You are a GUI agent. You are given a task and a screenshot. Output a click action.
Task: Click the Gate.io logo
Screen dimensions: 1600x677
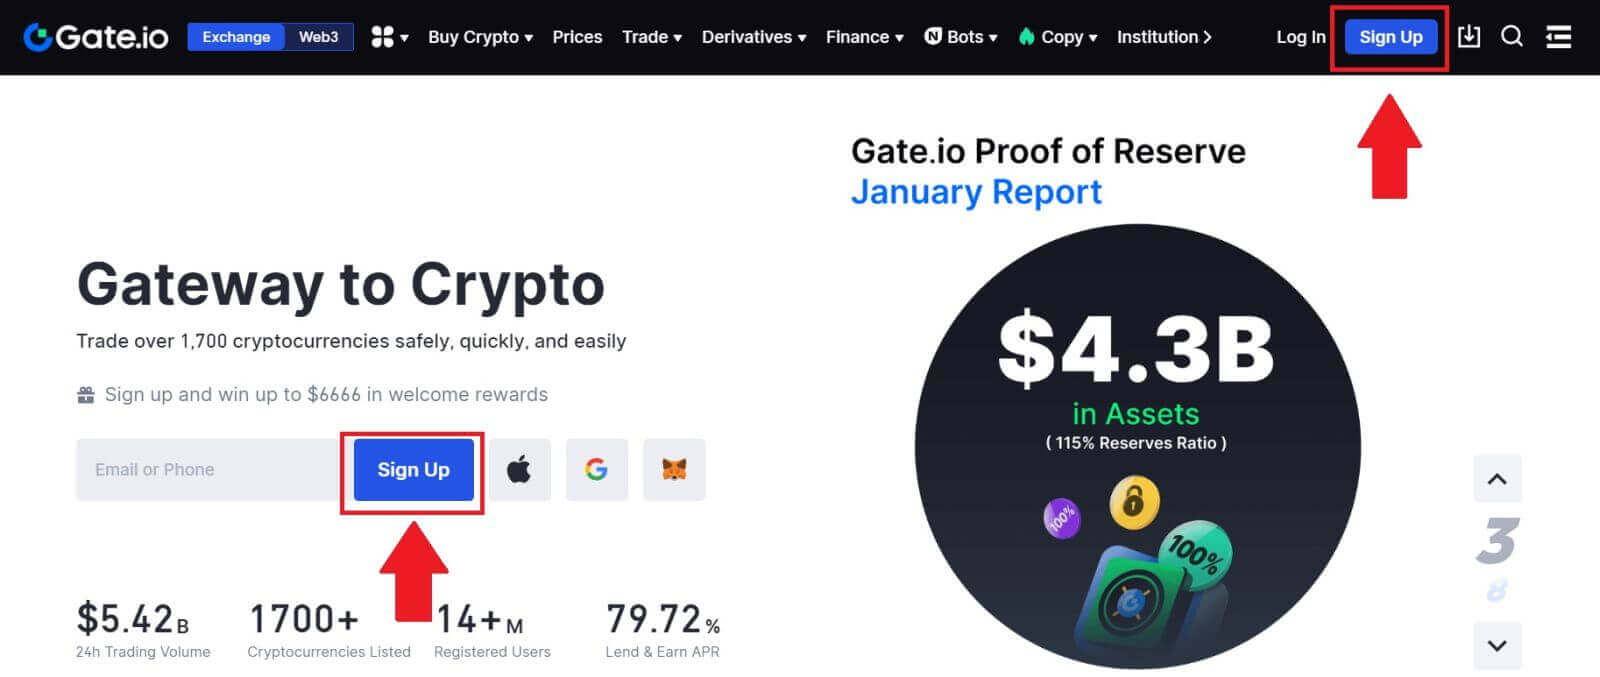(95, 36)
